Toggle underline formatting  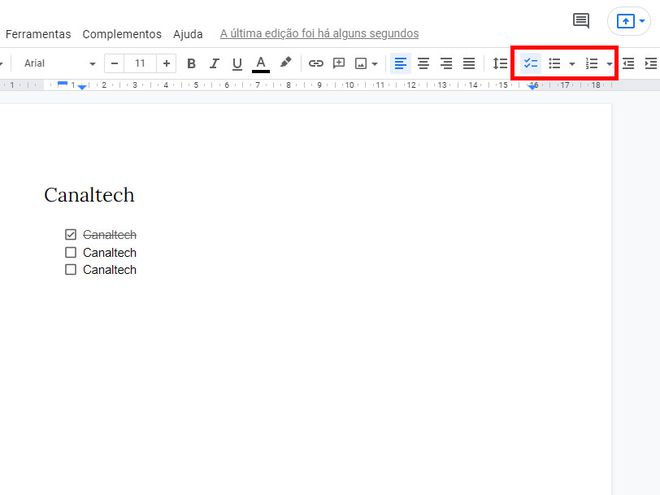tap(237, 64)
